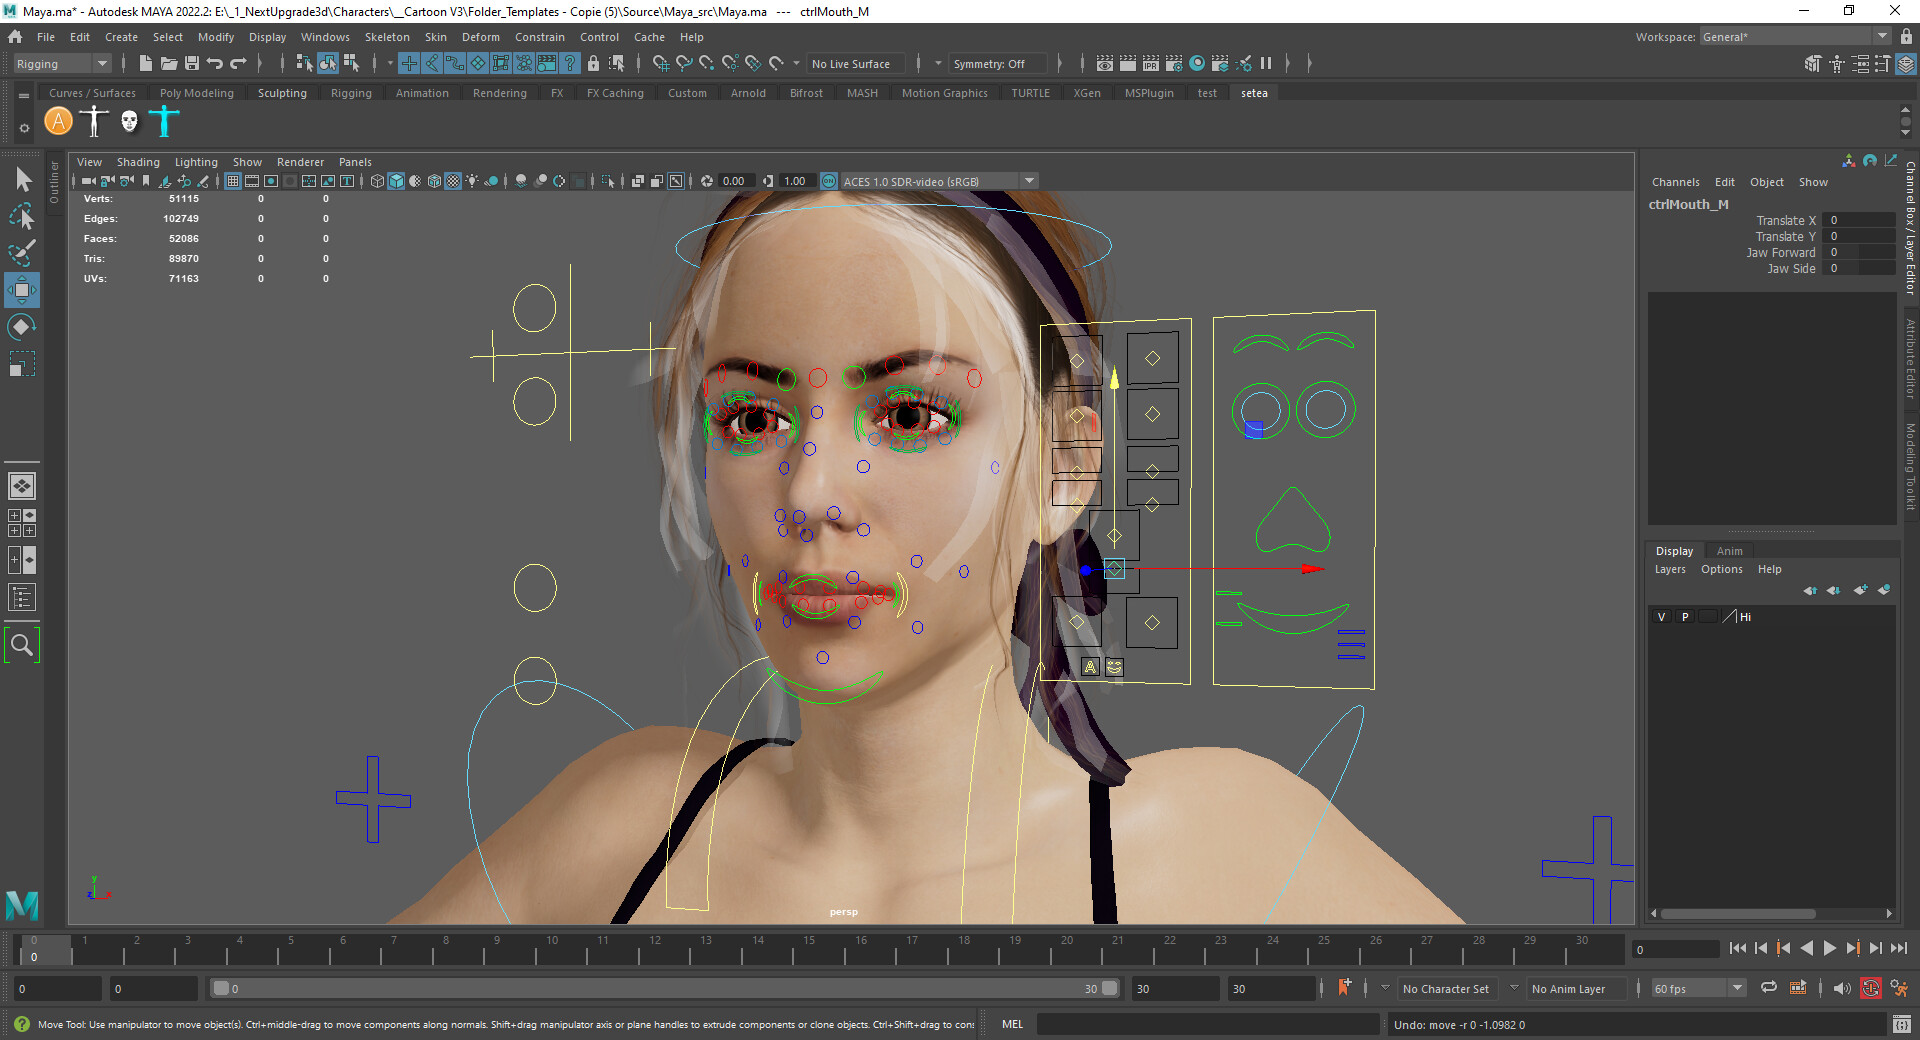This screenshot has width=1920, height=1040.
Task: Toggle Symmetry off dropdown setting
Action: click(997, 63)
